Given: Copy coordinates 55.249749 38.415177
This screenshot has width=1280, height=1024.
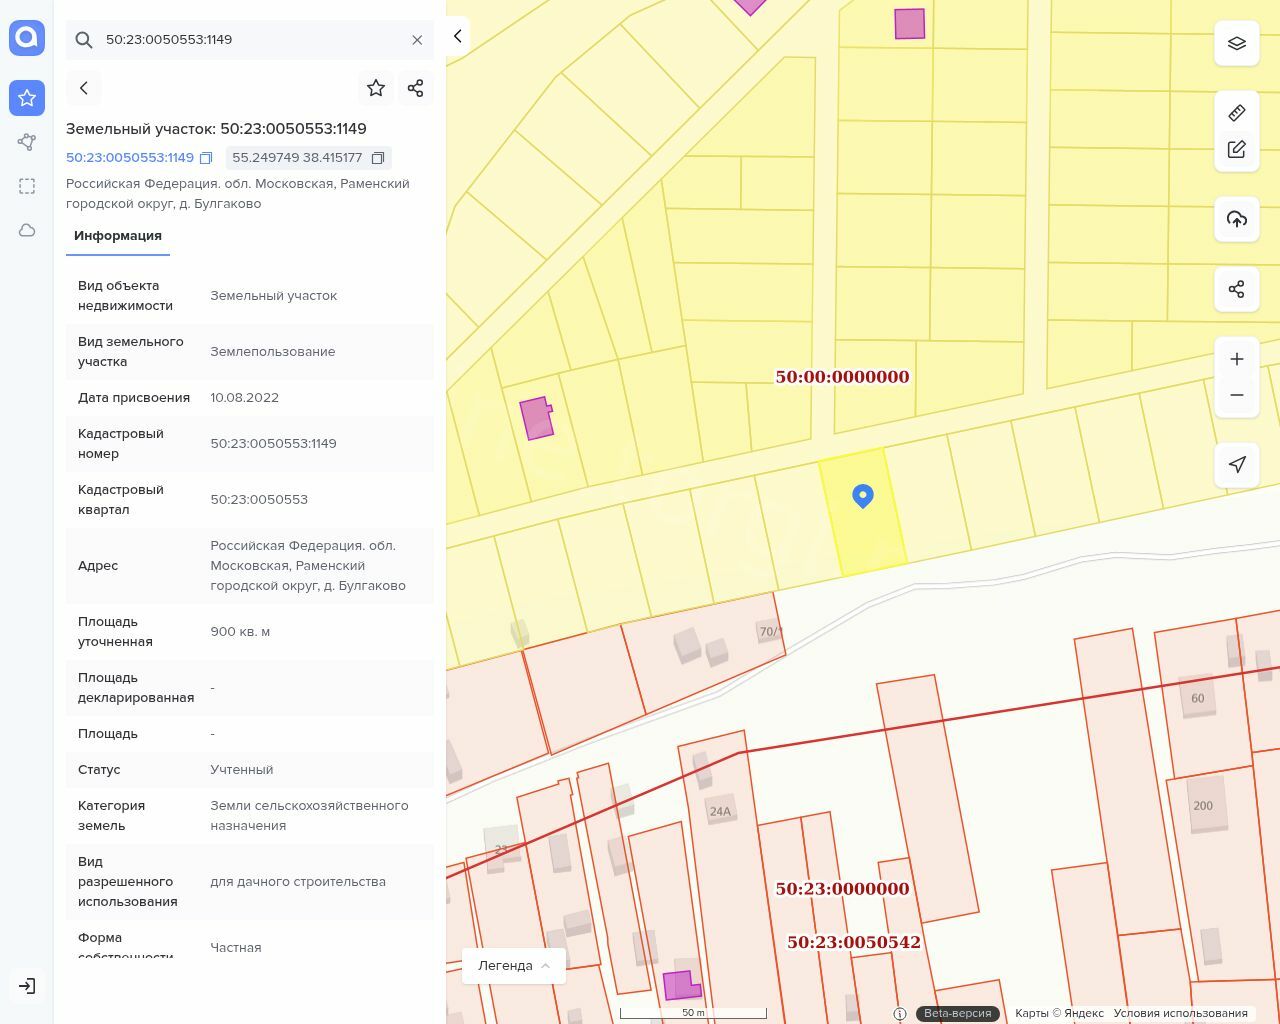Looking at the screenshot, I should coord(378,158).
